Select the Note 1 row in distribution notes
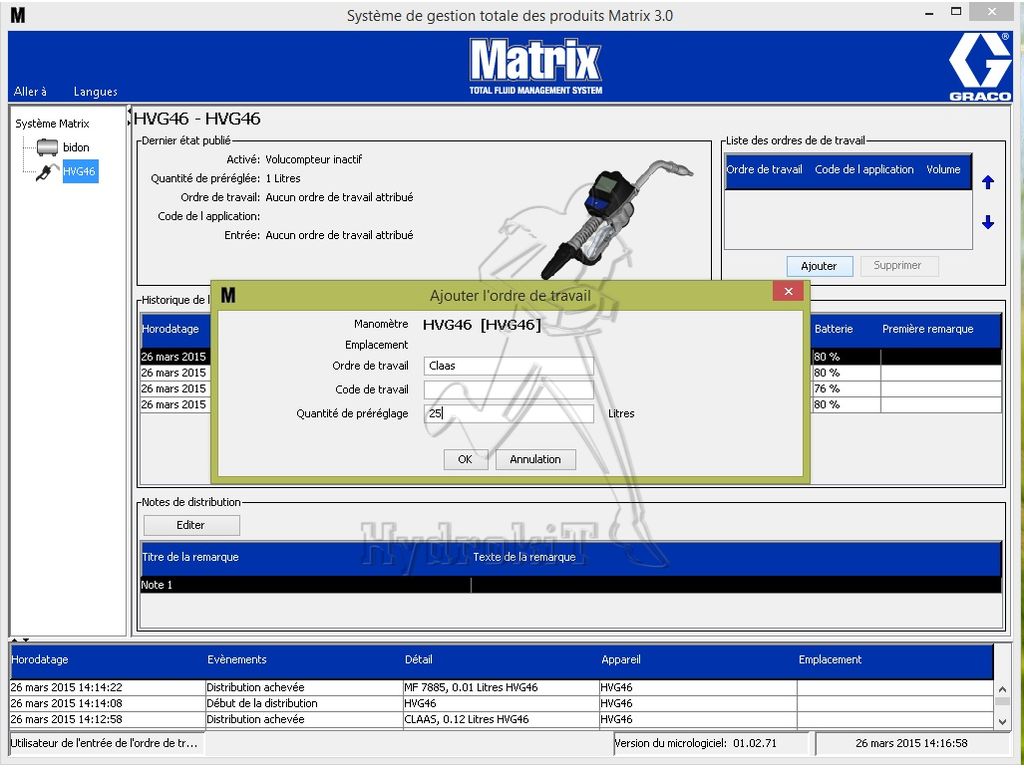The height and width of the screenshot is (768, 1024). [300, 584]
